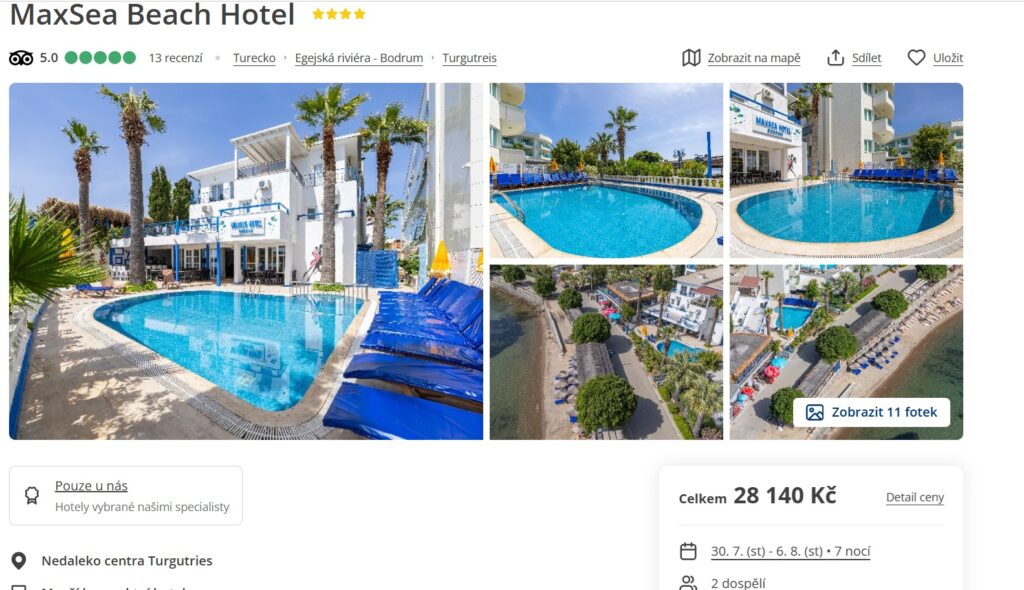The width and height of the screenshot is (1024, 590).
Task: Click the heart icon to save the hotel
Action: point(916,58)
